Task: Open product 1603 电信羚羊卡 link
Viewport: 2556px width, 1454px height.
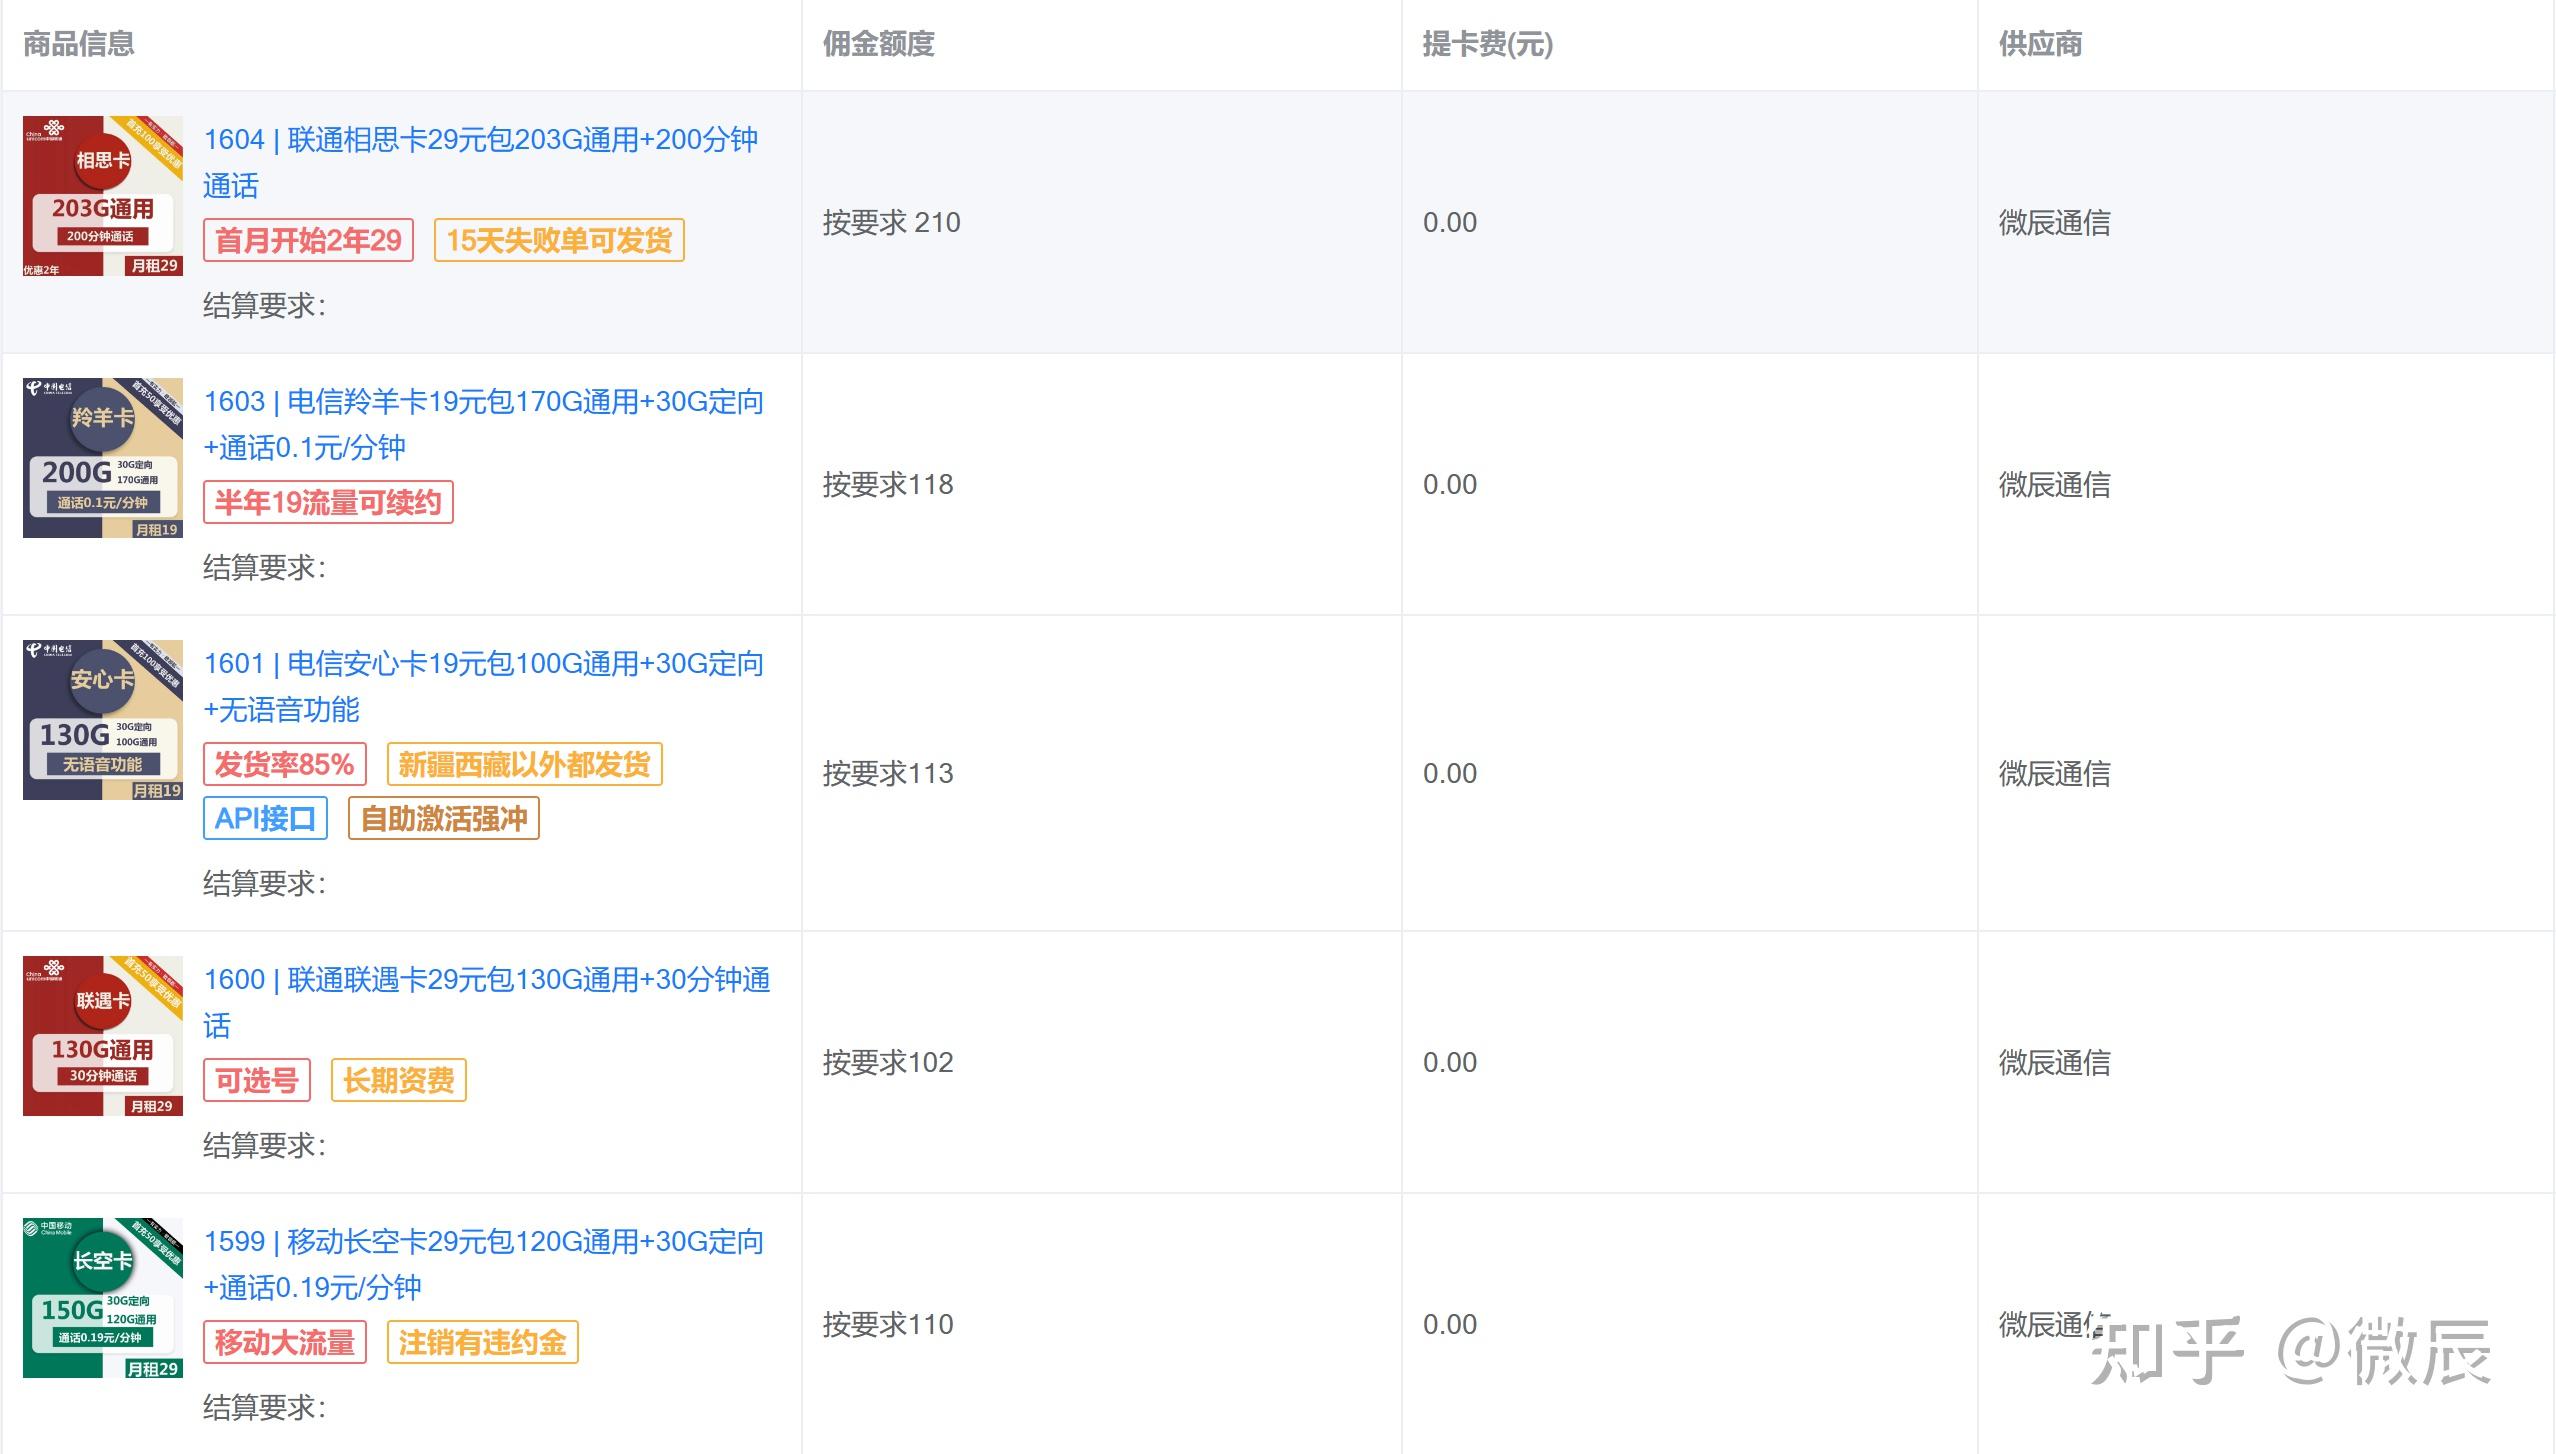Action: click(484, 424)
